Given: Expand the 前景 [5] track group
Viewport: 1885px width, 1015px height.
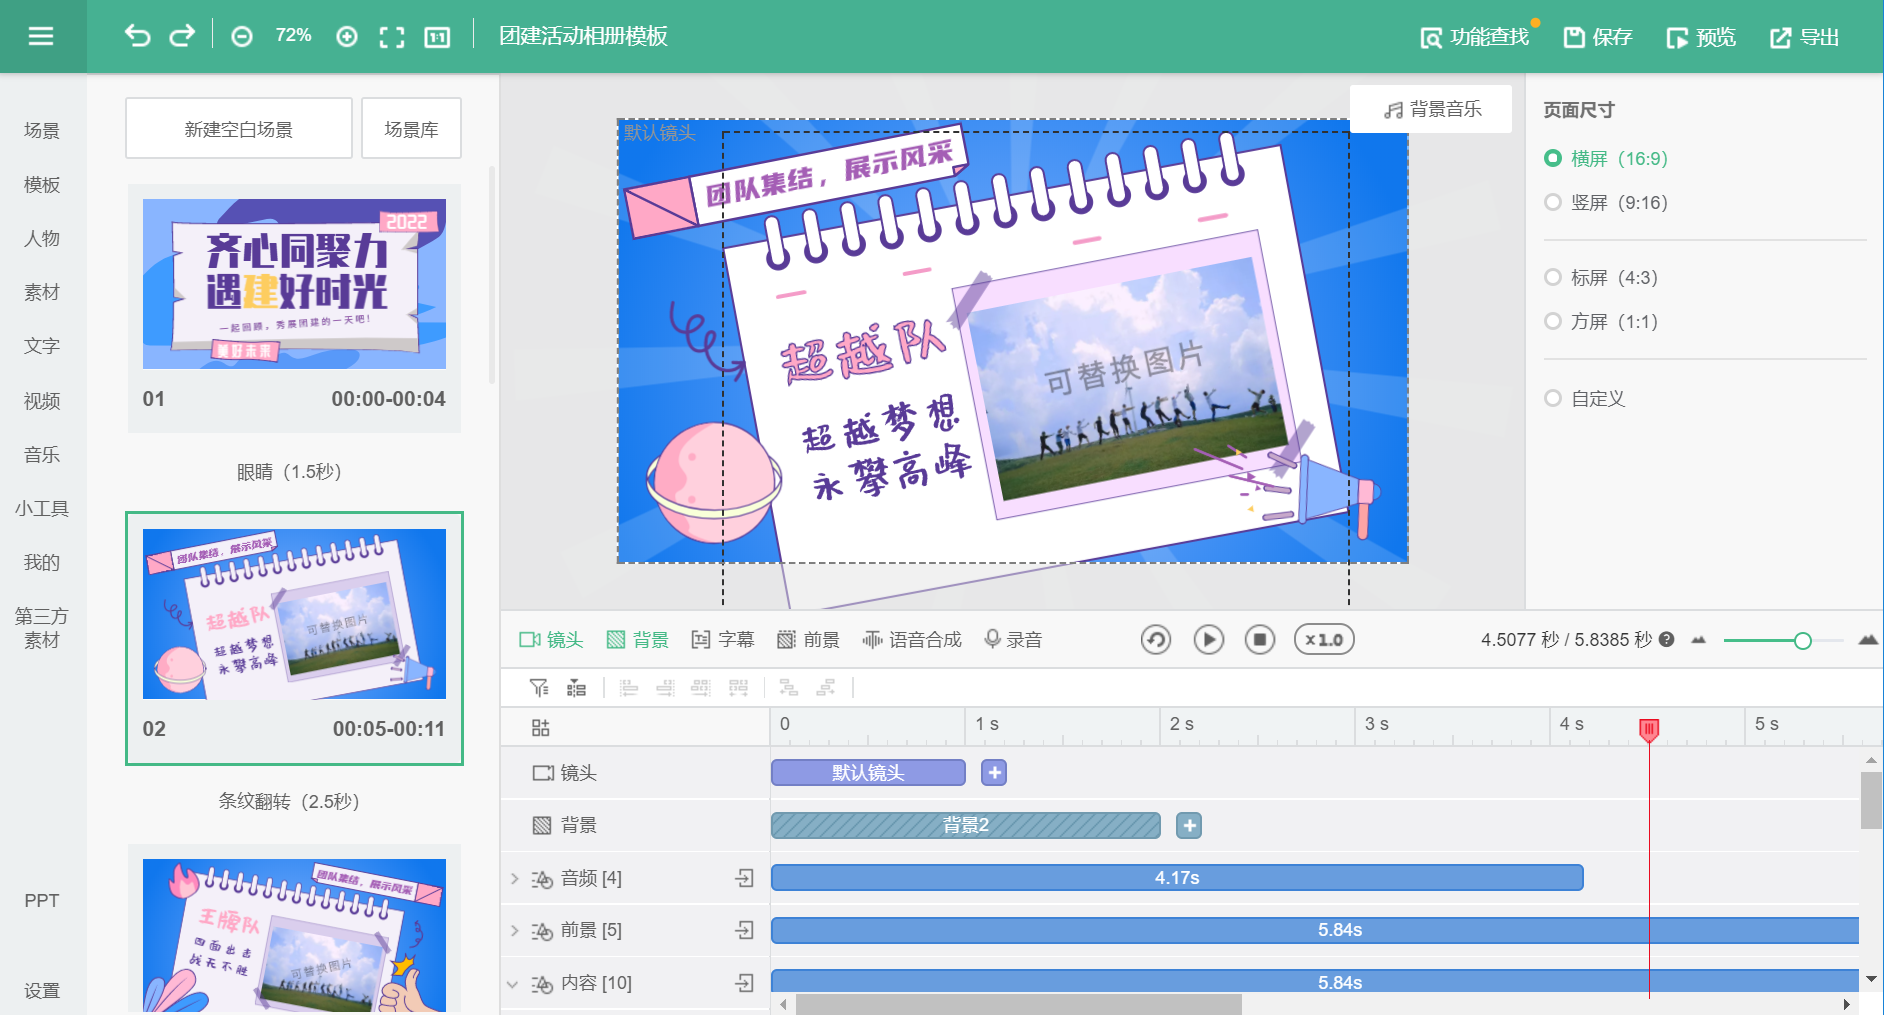Looking at the screenshot, I should [514, 931].
